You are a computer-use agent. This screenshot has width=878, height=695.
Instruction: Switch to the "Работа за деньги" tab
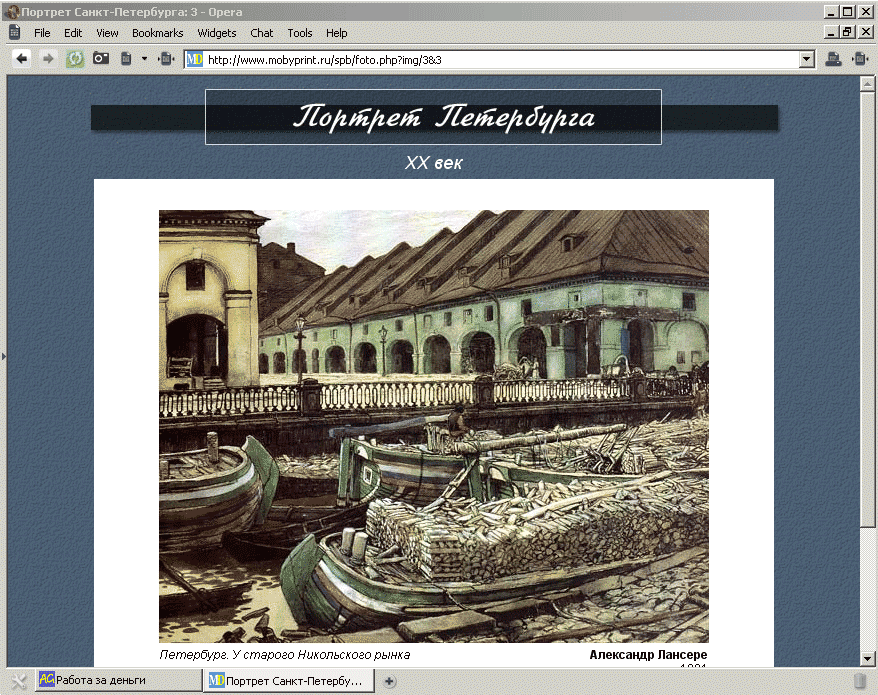(x=118, y=680)
